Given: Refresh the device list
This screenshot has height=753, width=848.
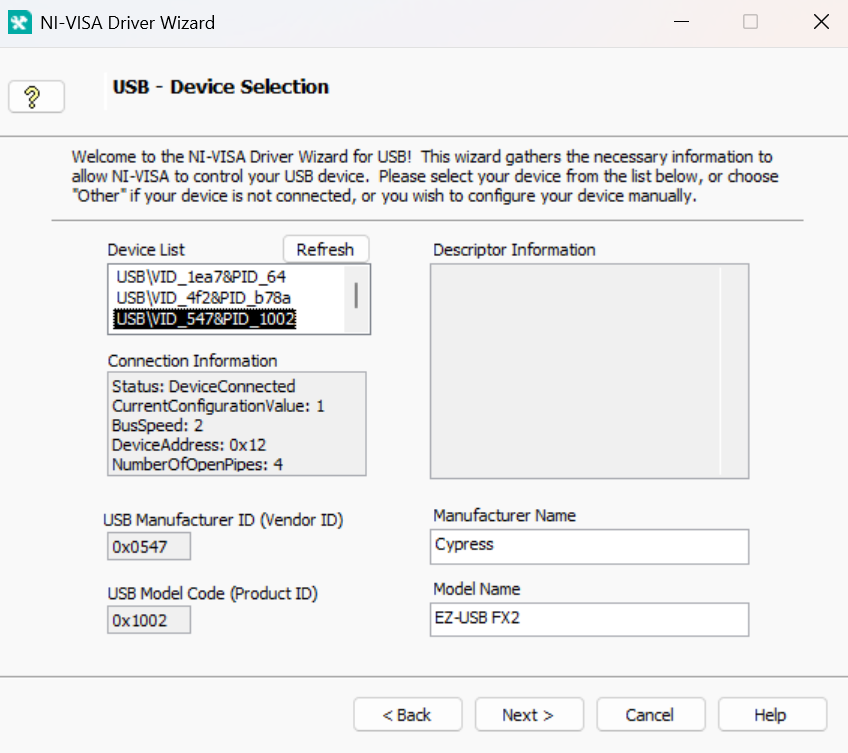Looking at the screenshot, I should point(326,249).
